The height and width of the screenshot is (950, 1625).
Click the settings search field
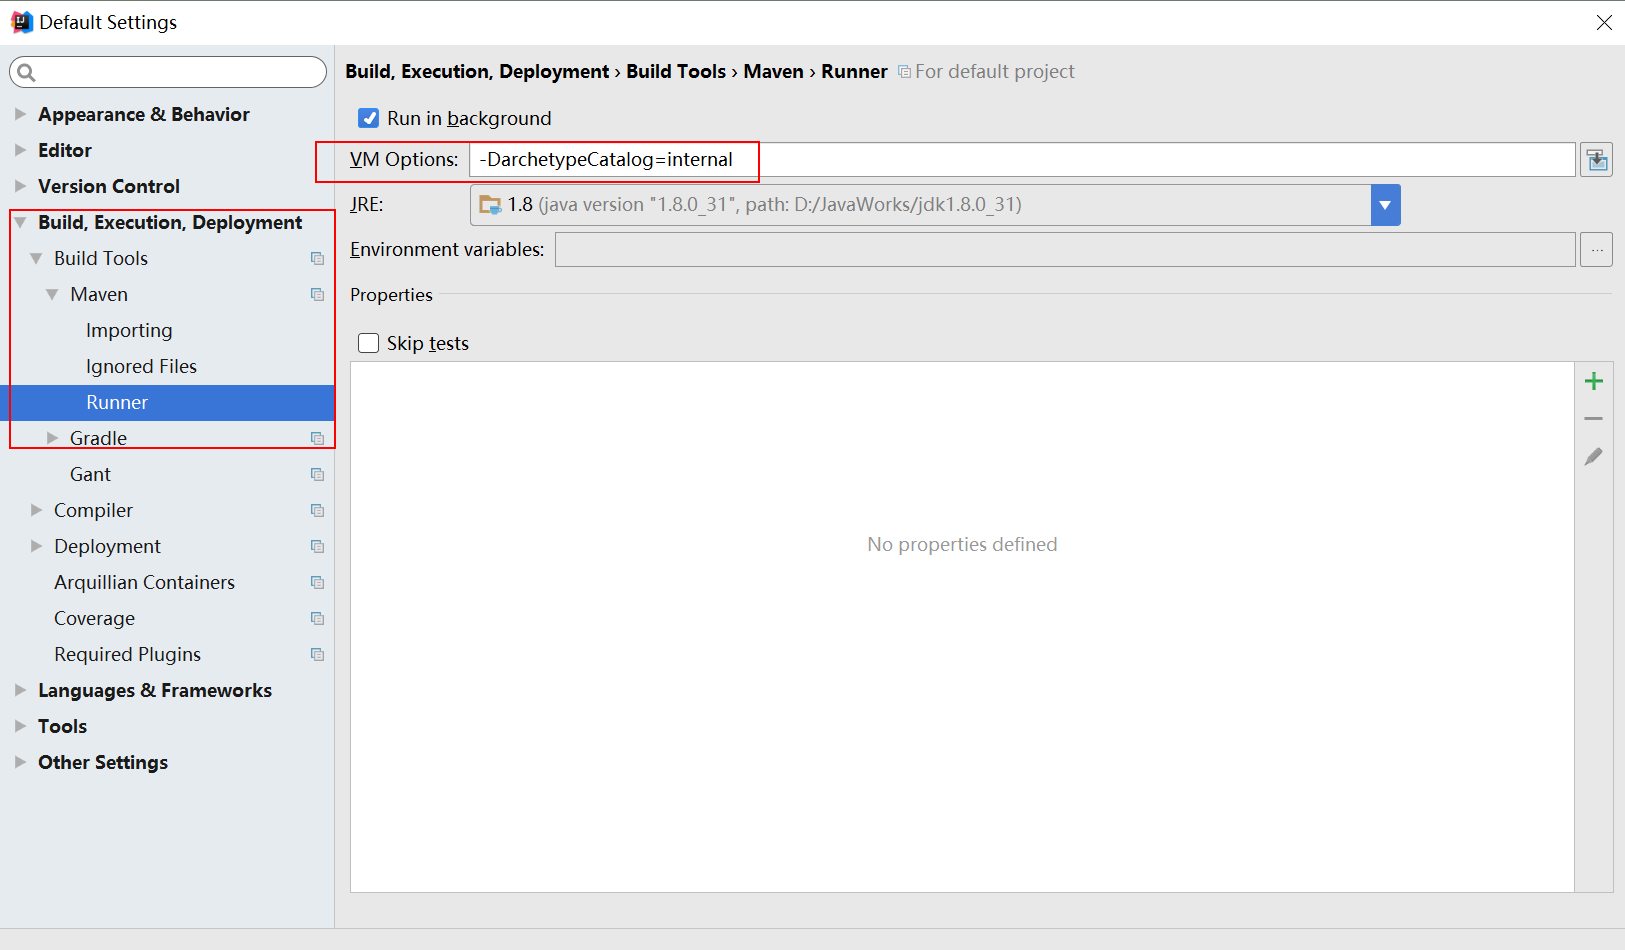[168, 72]
